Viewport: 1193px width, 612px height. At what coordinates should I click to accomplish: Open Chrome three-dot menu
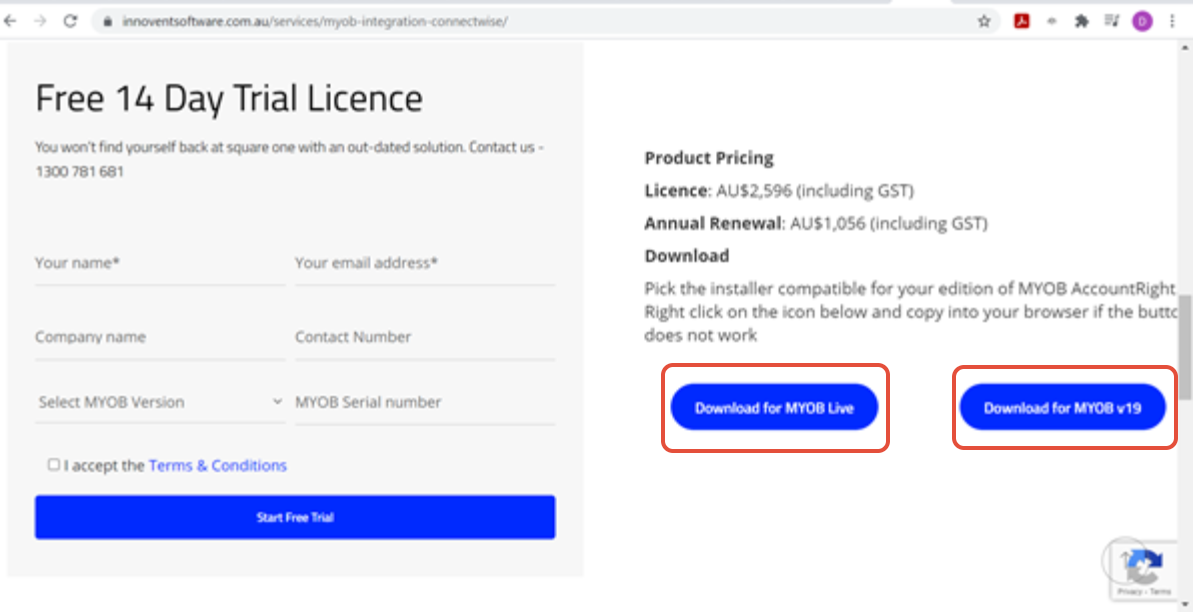[x=1172, y=21]
